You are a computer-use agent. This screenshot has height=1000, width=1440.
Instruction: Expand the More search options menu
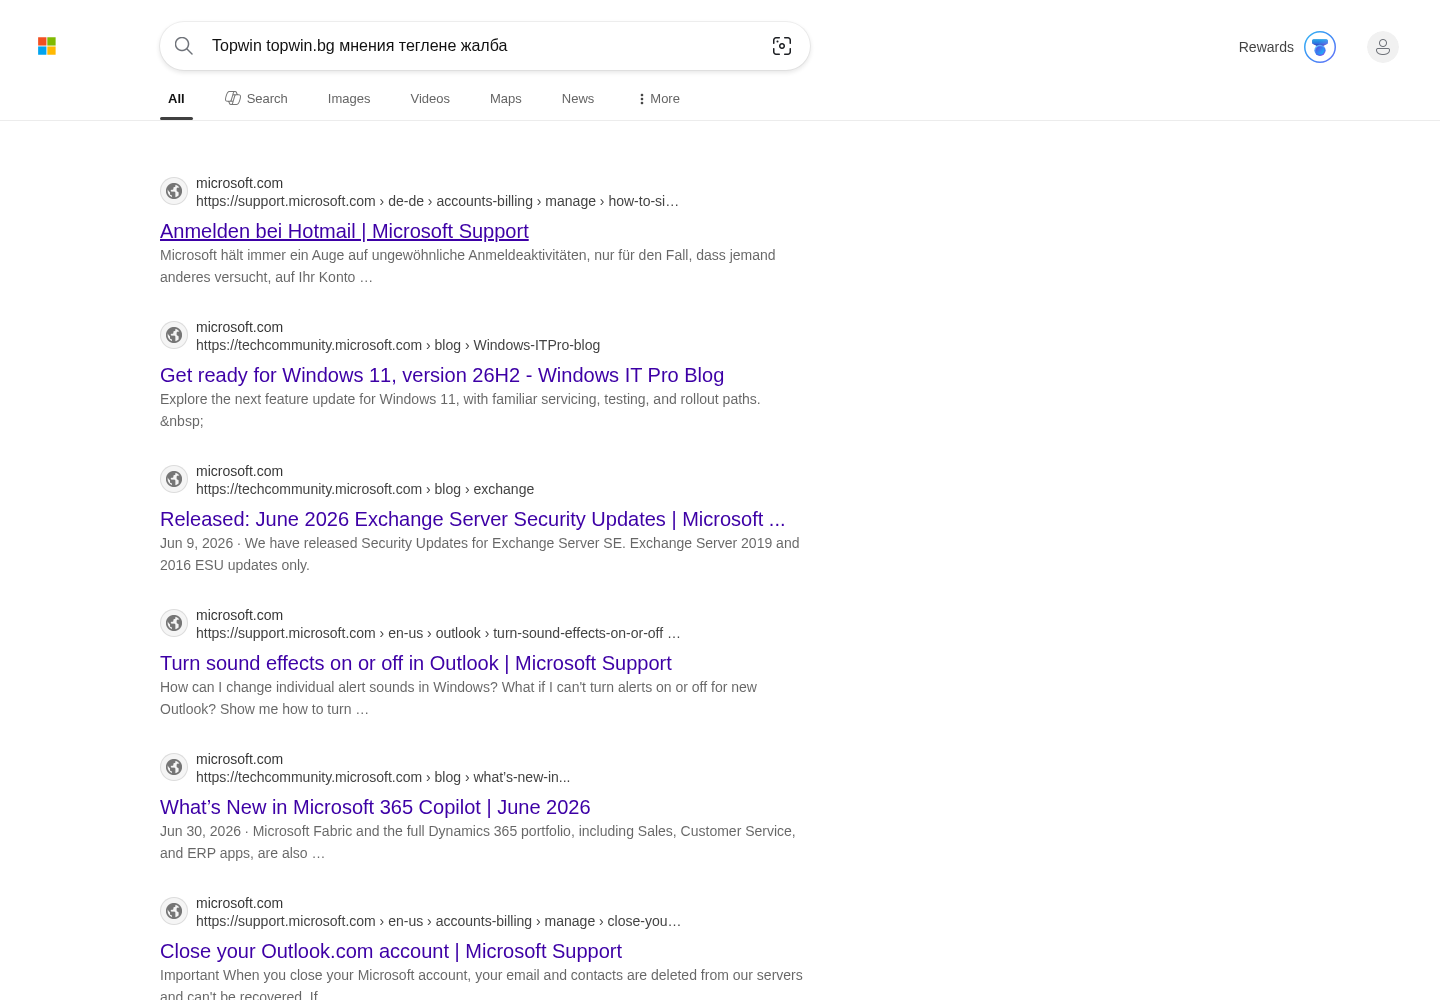(x=658, y=99)
